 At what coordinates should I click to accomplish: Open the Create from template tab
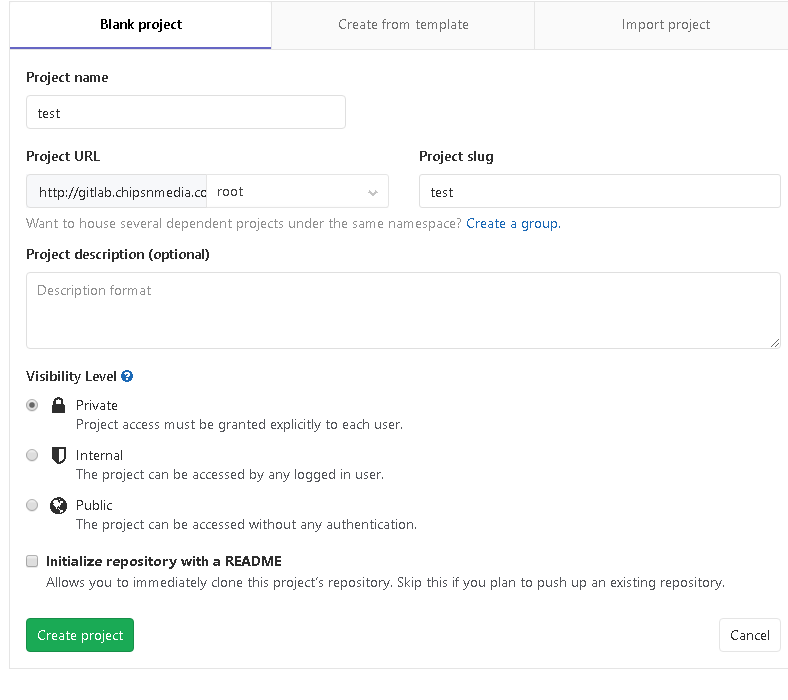point(403,24)
